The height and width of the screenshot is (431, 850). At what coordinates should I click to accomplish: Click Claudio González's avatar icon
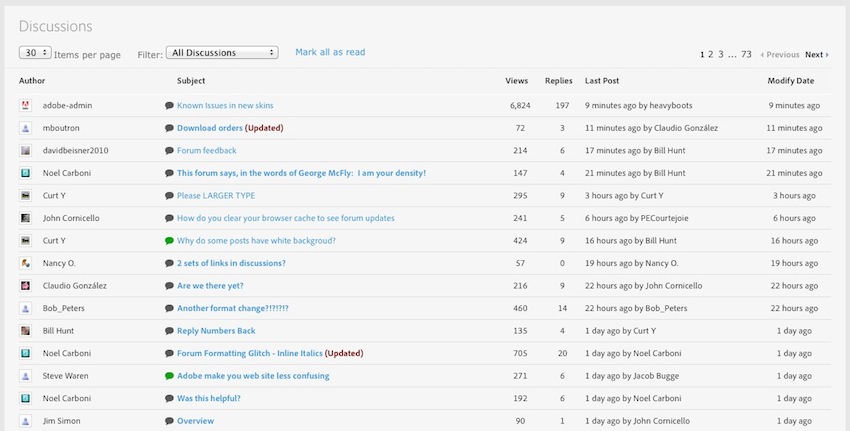tap(25, 286)
